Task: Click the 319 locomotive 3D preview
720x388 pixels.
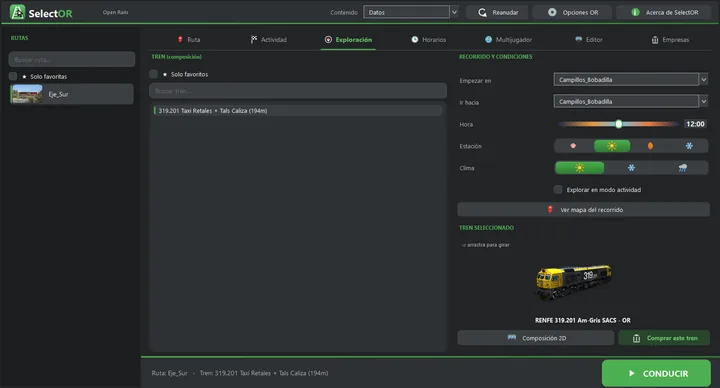Action: 574,281
